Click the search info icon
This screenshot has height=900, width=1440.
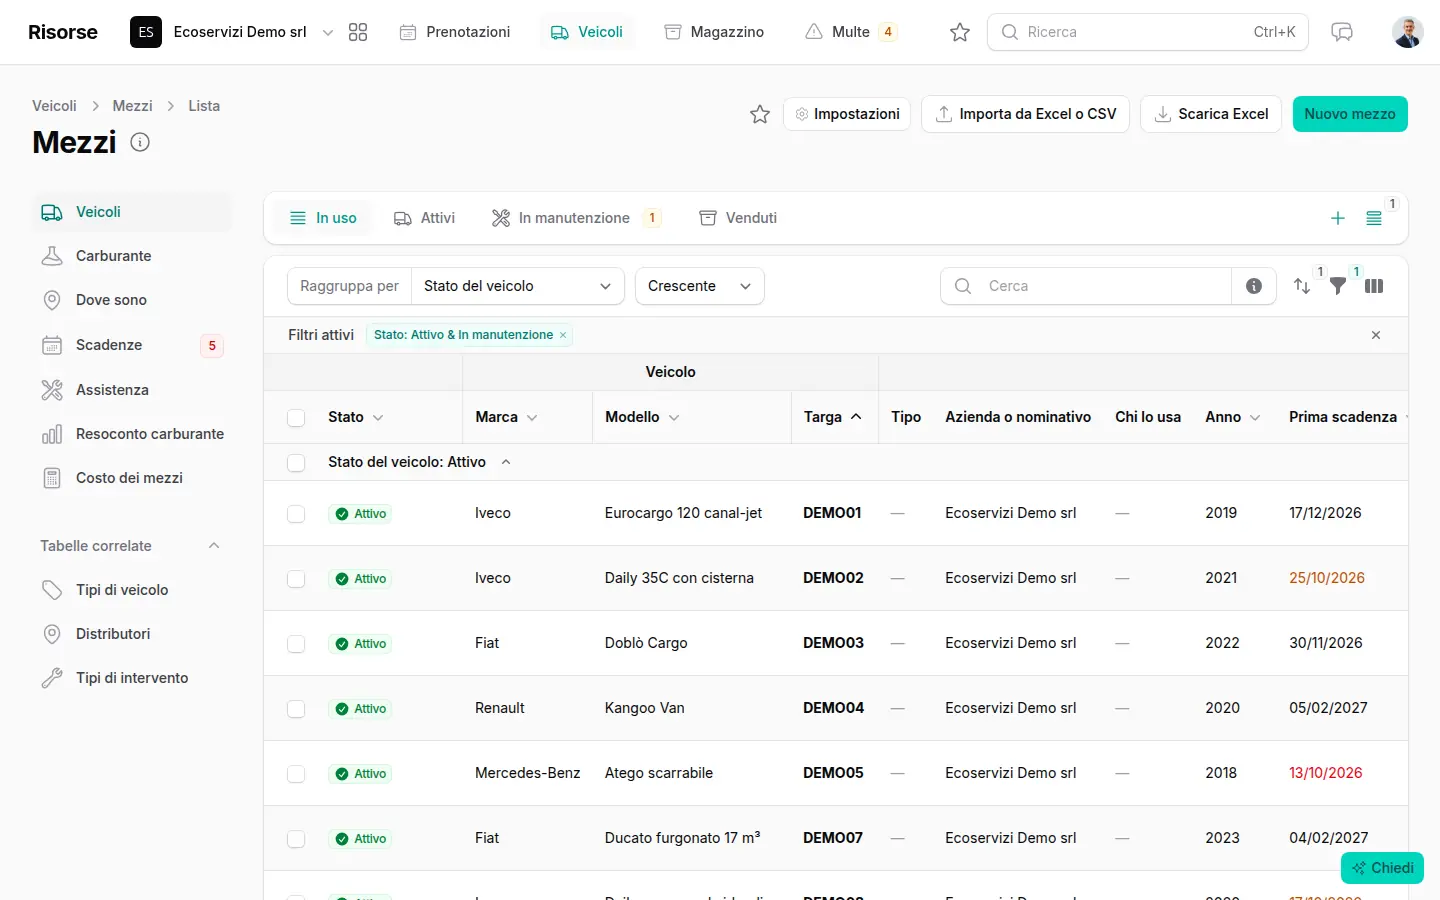1254,286
